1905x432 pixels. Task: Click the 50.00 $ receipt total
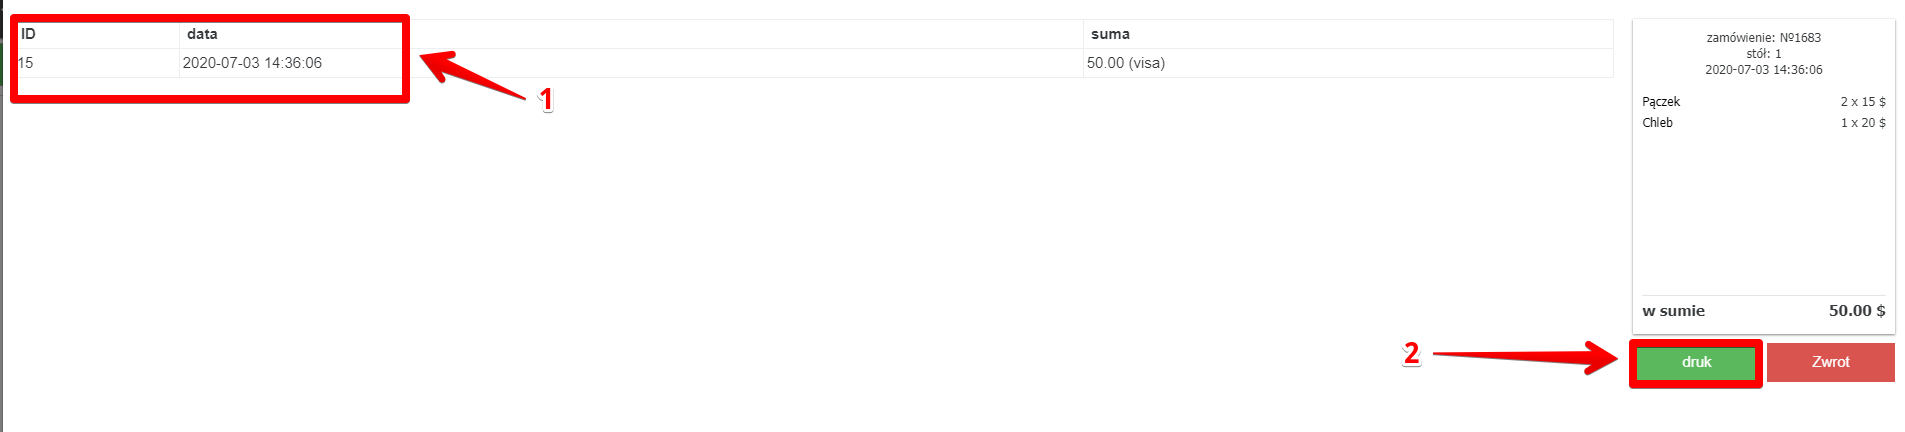(1857, 311)
